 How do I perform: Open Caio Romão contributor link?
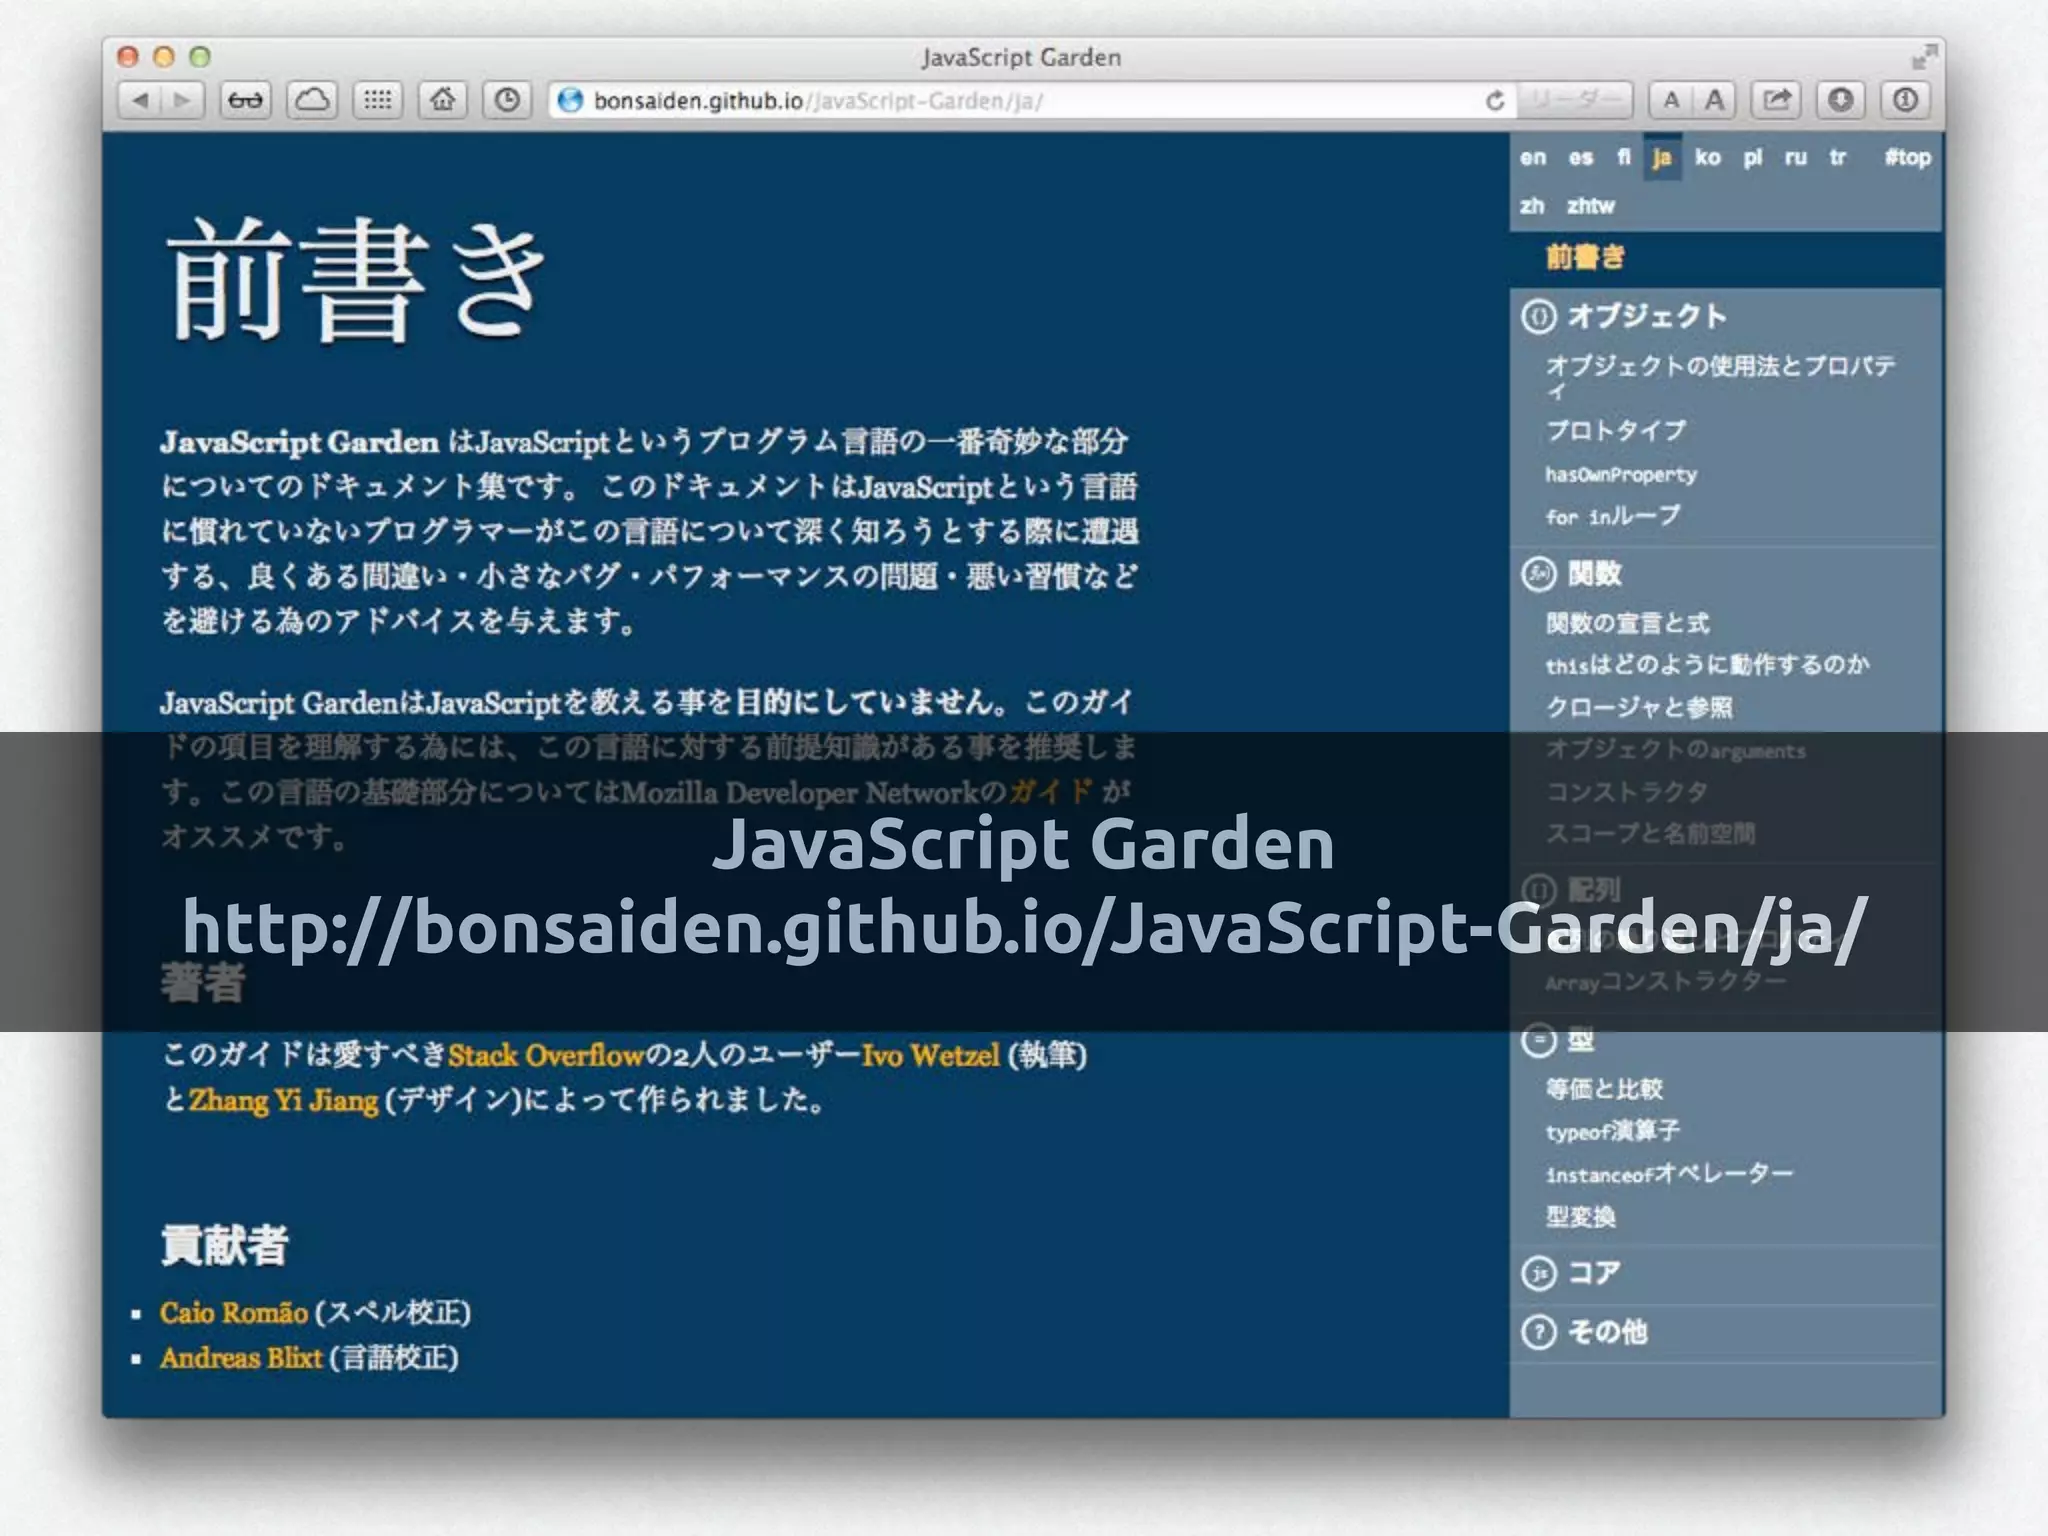[x=234, y=1313]
